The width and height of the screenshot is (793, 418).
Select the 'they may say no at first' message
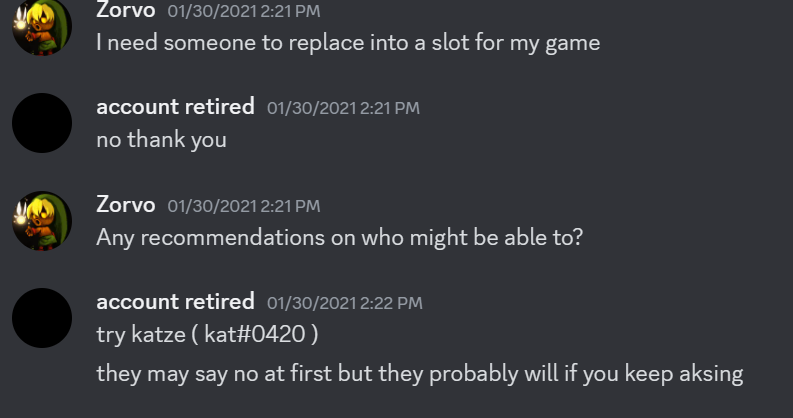[420, 374]
